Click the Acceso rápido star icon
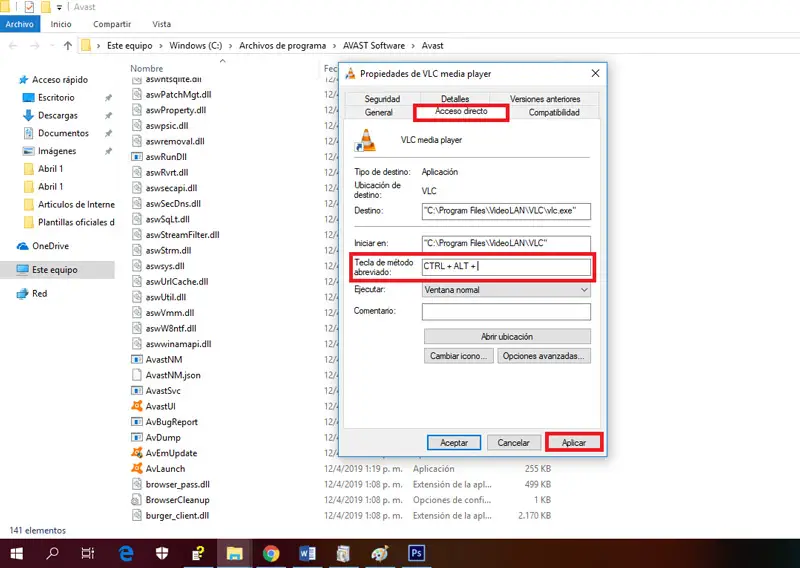 click(x=23, y=80)
